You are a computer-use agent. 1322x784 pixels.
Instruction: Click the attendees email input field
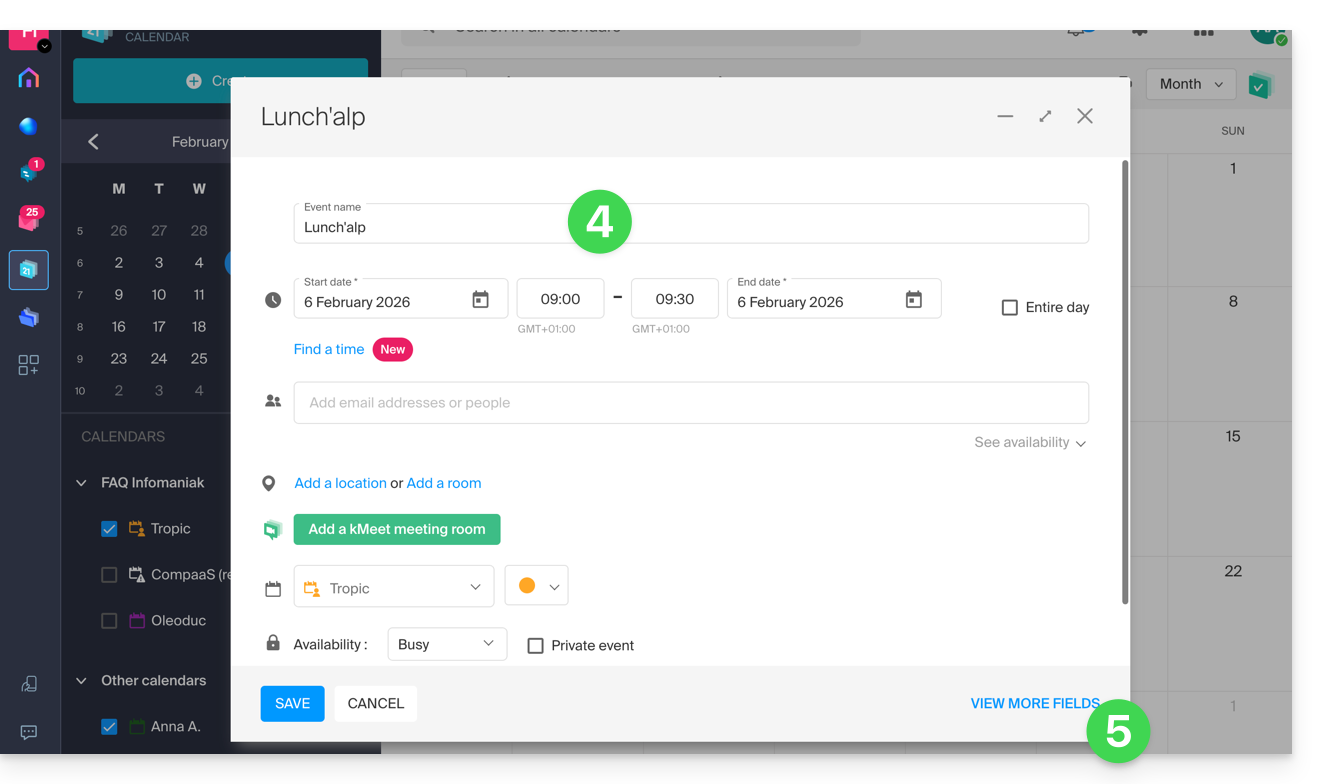(690, 402)
